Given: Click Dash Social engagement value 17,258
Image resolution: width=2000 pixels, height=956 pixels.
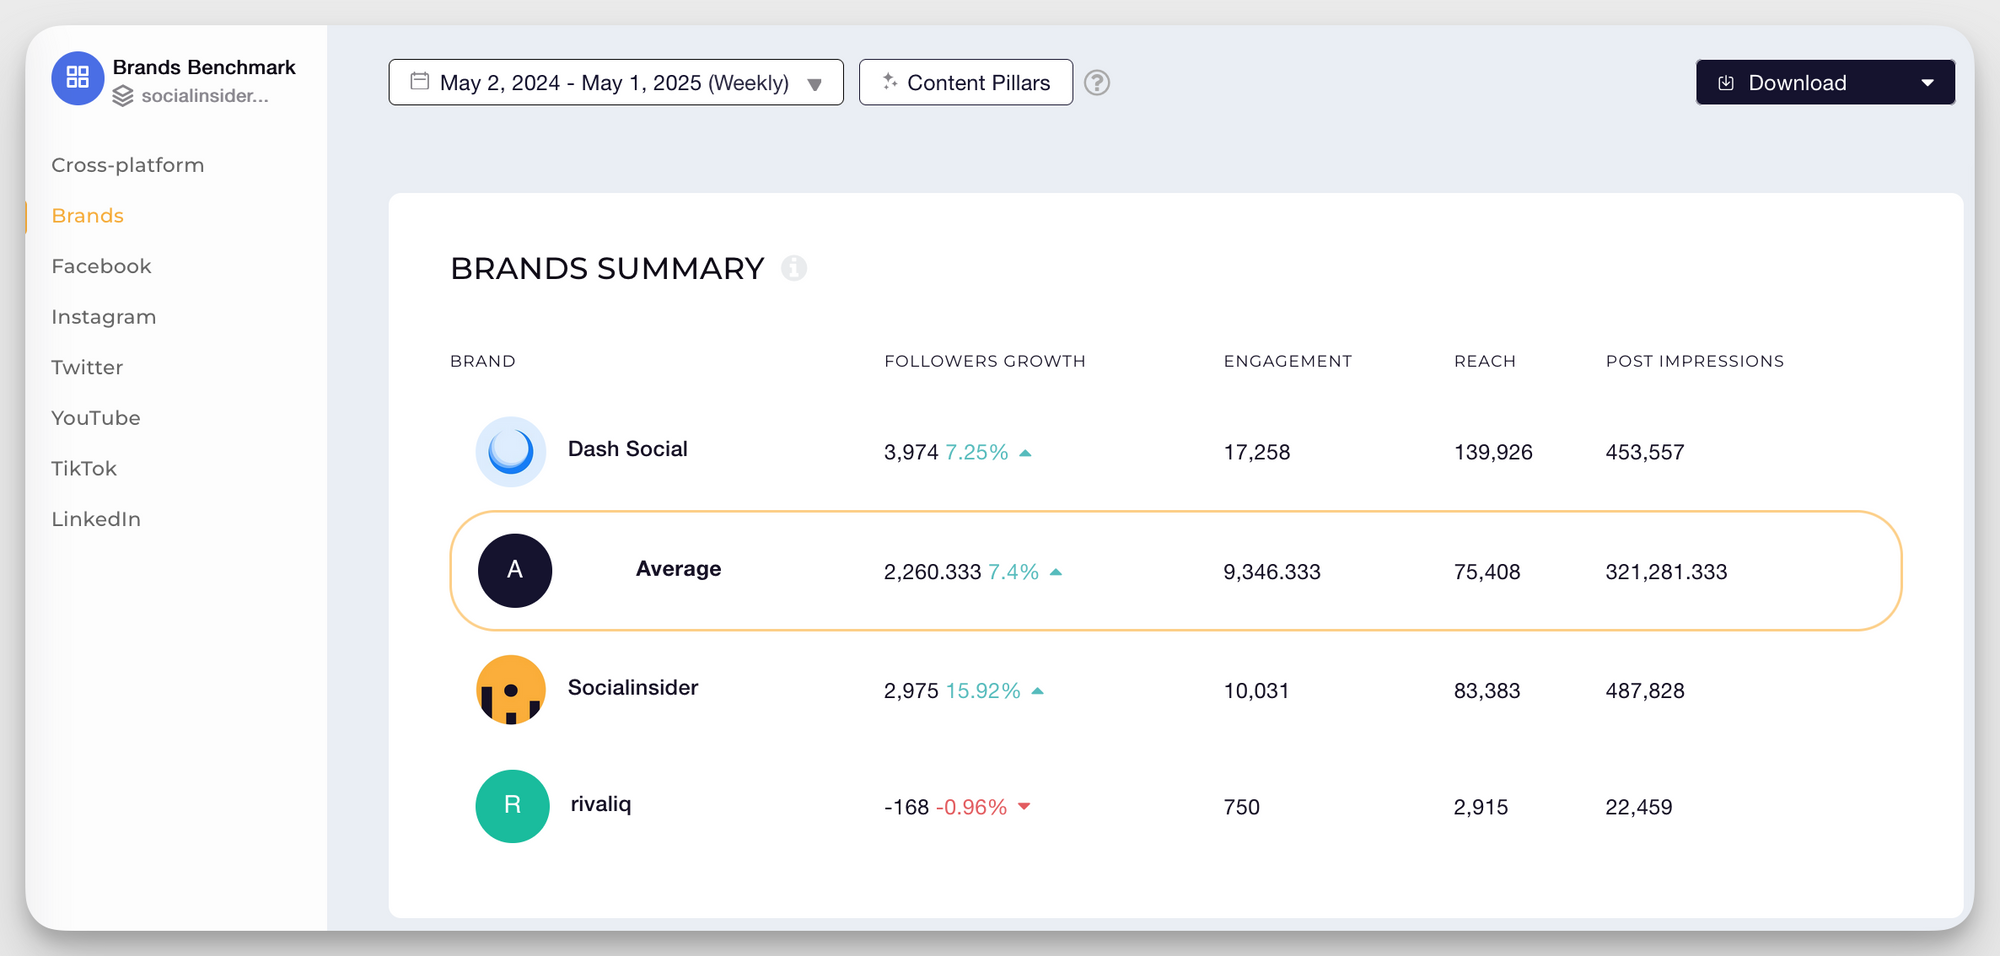Looking at the screenshot, I should click(1257, 452).
